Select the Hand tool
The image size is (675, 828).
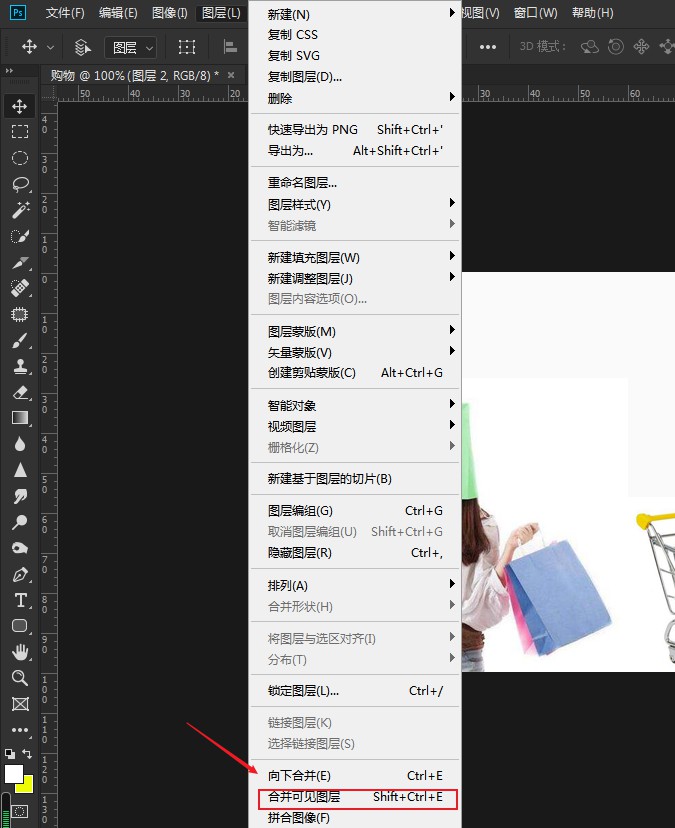click(x=20, y=652)
